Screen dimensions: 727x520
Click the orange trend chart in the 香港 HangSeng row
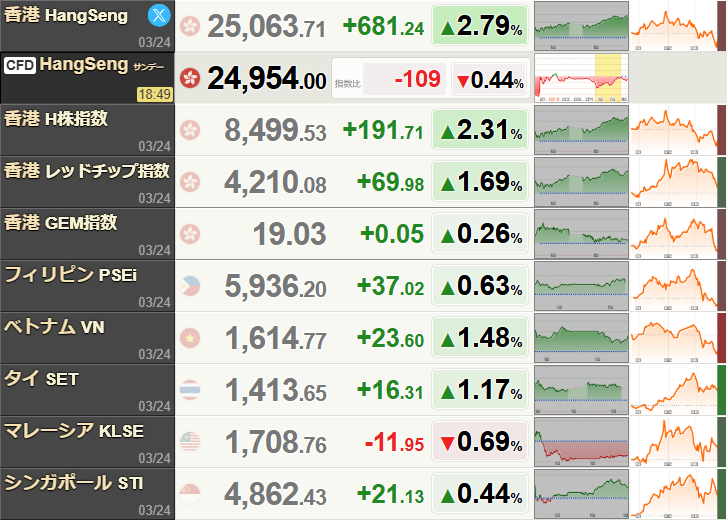674,26
